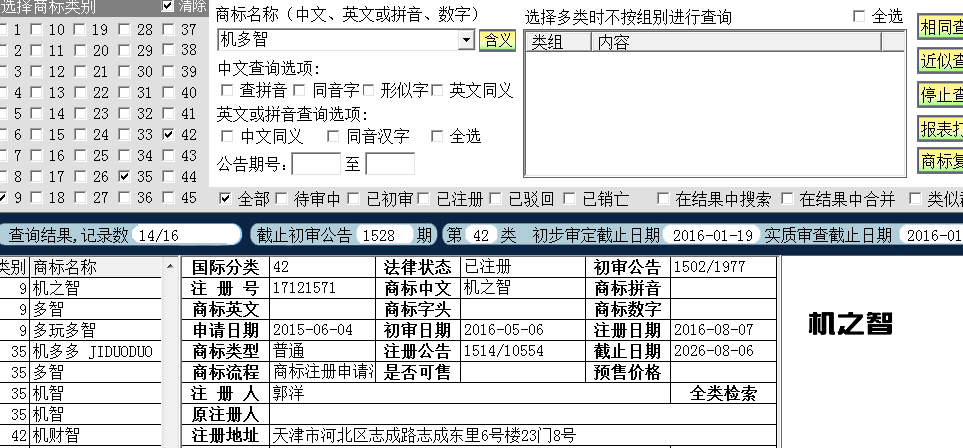Enable 在结果中搜索 option
Screen dimensions: 963x448
[663, 198]
